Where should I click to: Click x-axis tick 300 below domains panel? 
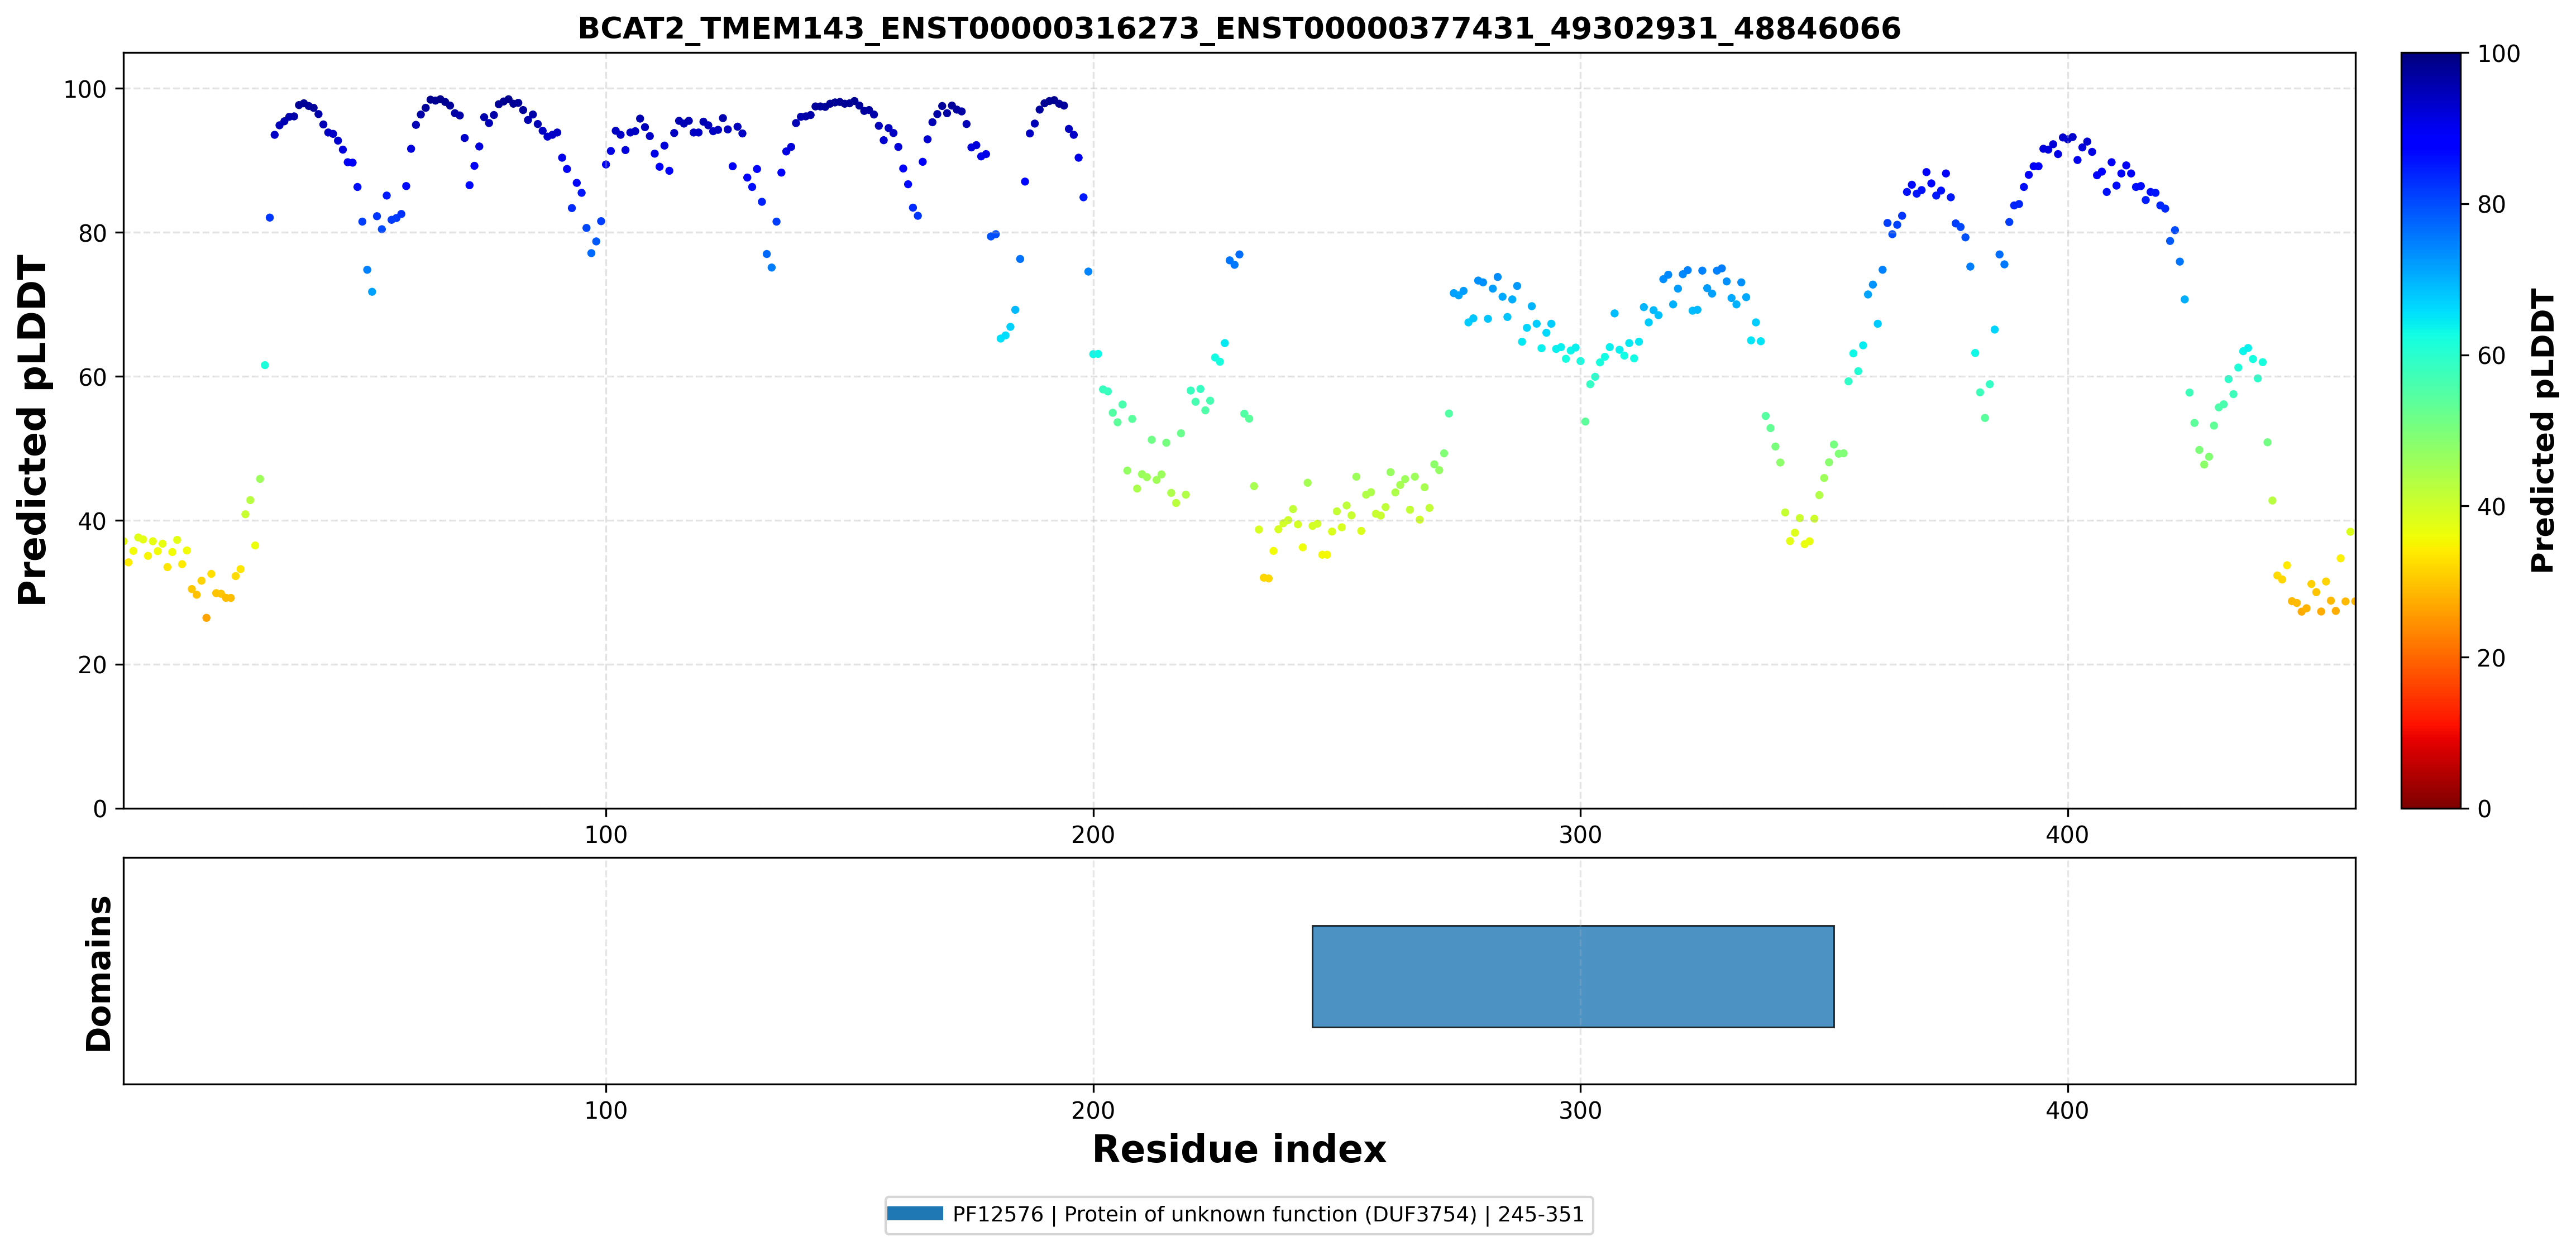point(1580,1111)
